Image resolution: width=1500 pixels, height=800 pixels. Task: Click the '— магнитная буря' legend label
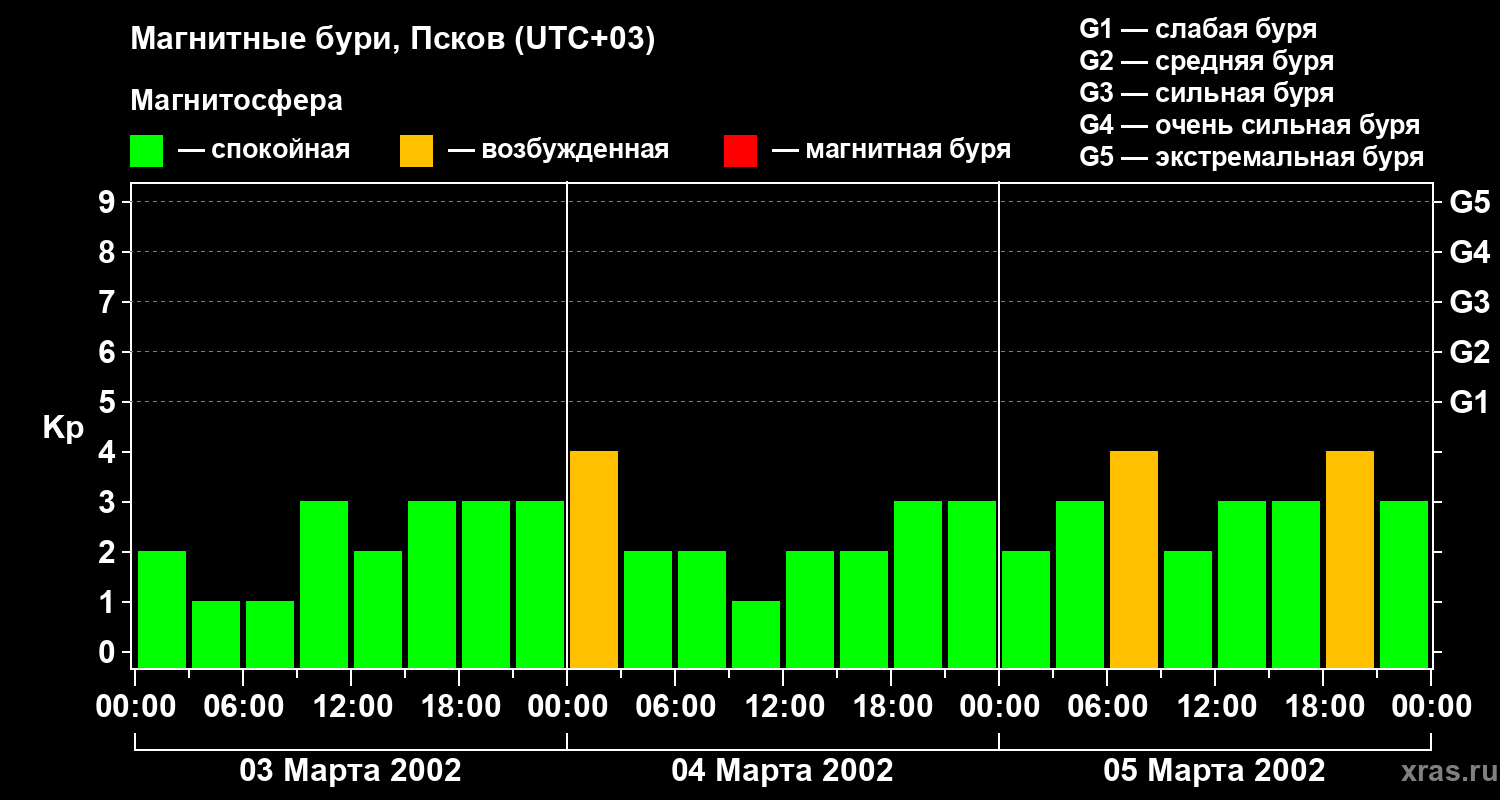point(891,150)
